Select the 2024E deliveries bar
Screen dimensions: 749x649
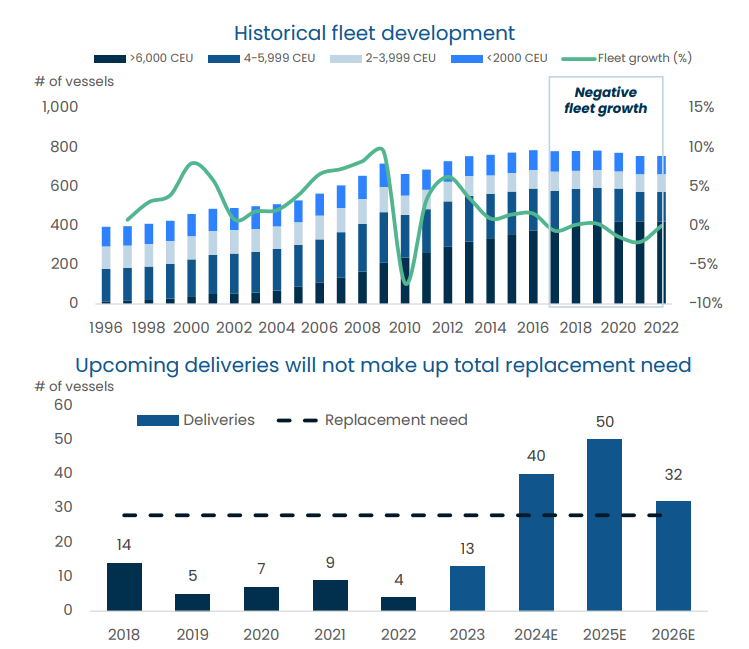[536, 542]
